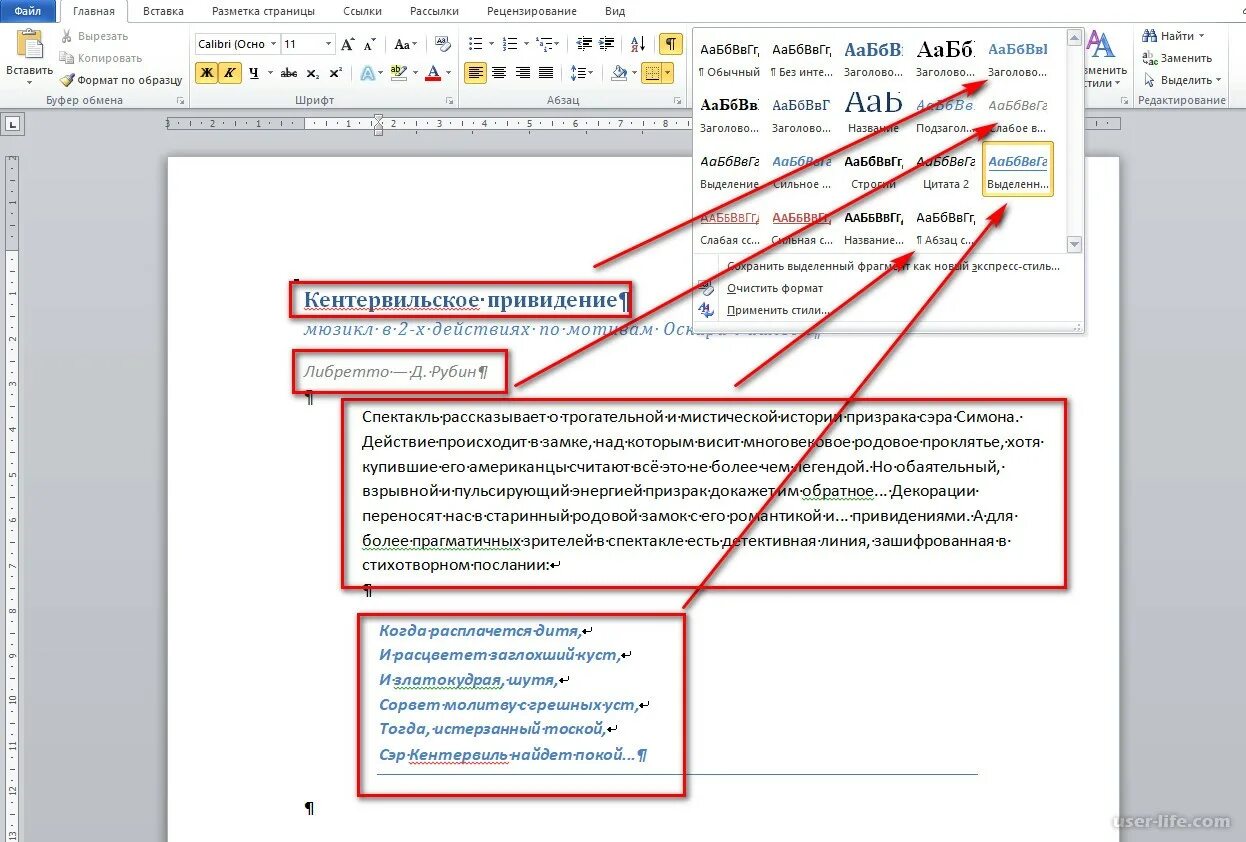Select the Обычный style thumbnail
Image resolution: width=1246 pixels, height=842 pixels.
point(730,58)
